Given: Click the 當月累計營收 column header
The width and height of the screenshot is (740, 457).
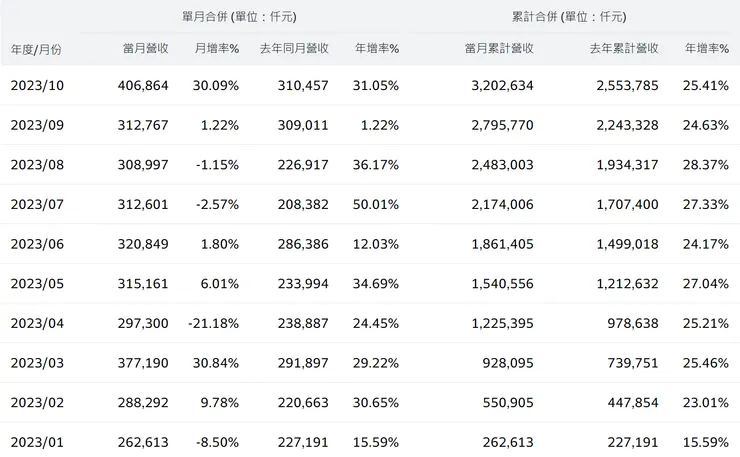Looking at the screenshot, I should (x=499, y=49).
